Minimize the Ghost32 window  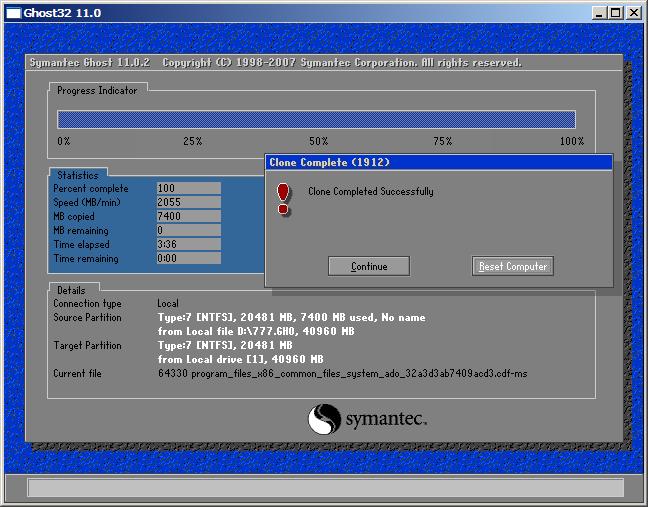point(598,13)
